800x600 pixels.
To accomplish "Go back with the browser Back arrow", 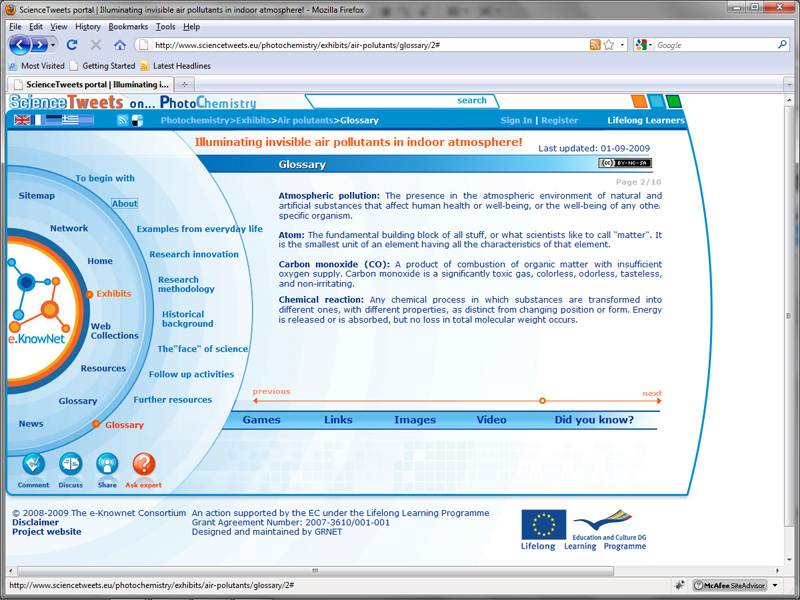I will coord(20,45).
